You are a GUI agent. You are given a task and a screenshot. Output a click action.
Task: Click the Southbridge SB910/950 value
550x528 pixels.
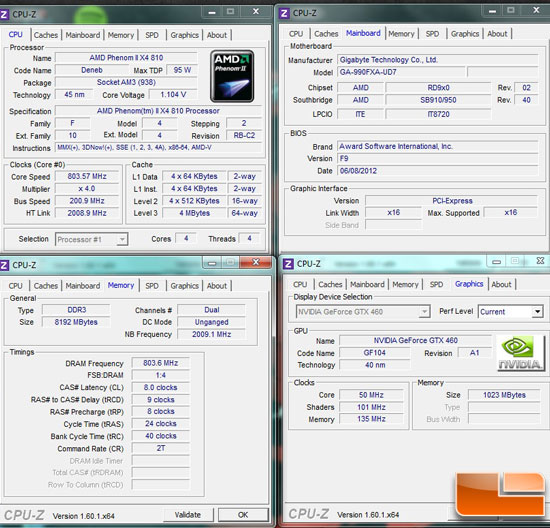click(438, 100)
